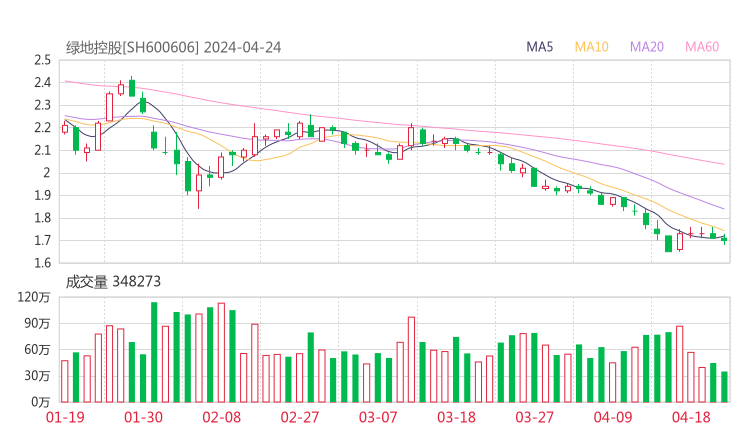Click the MA5 legend label
740x440 pixels.
[539, 47]
